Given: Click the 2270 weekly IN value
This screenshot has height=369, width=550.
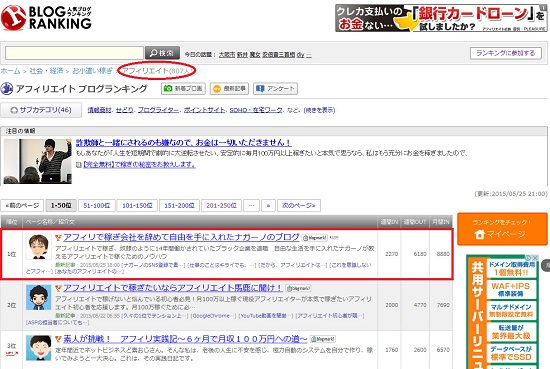Looking at the screenshot, I should 391,254.
